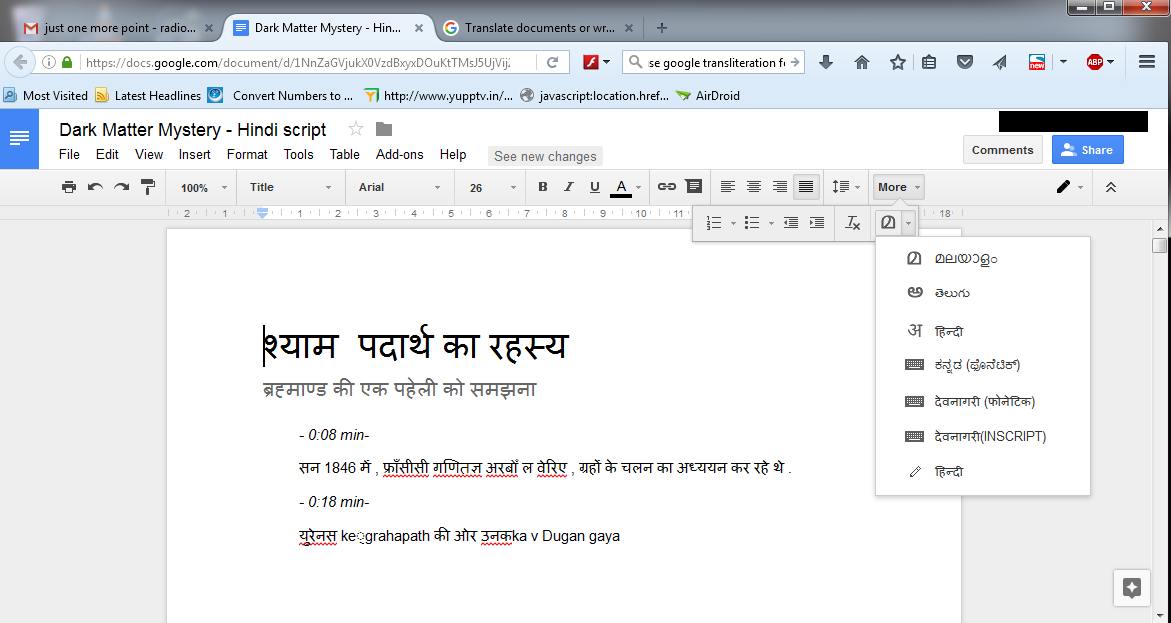Open the Table menu
1171x623 pixels.
[344, 155]
